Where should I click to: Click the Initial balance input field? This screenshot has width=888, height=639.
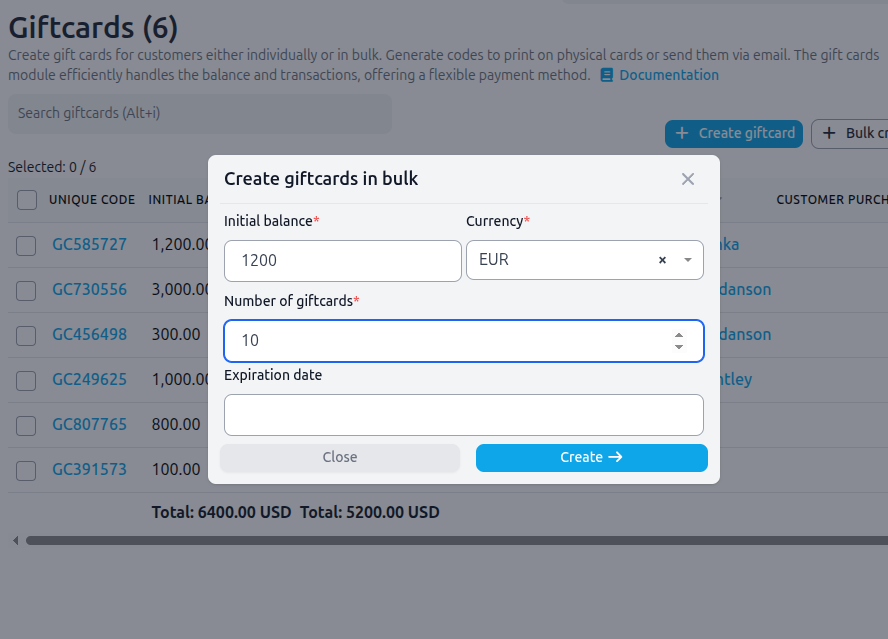point(342,261)
